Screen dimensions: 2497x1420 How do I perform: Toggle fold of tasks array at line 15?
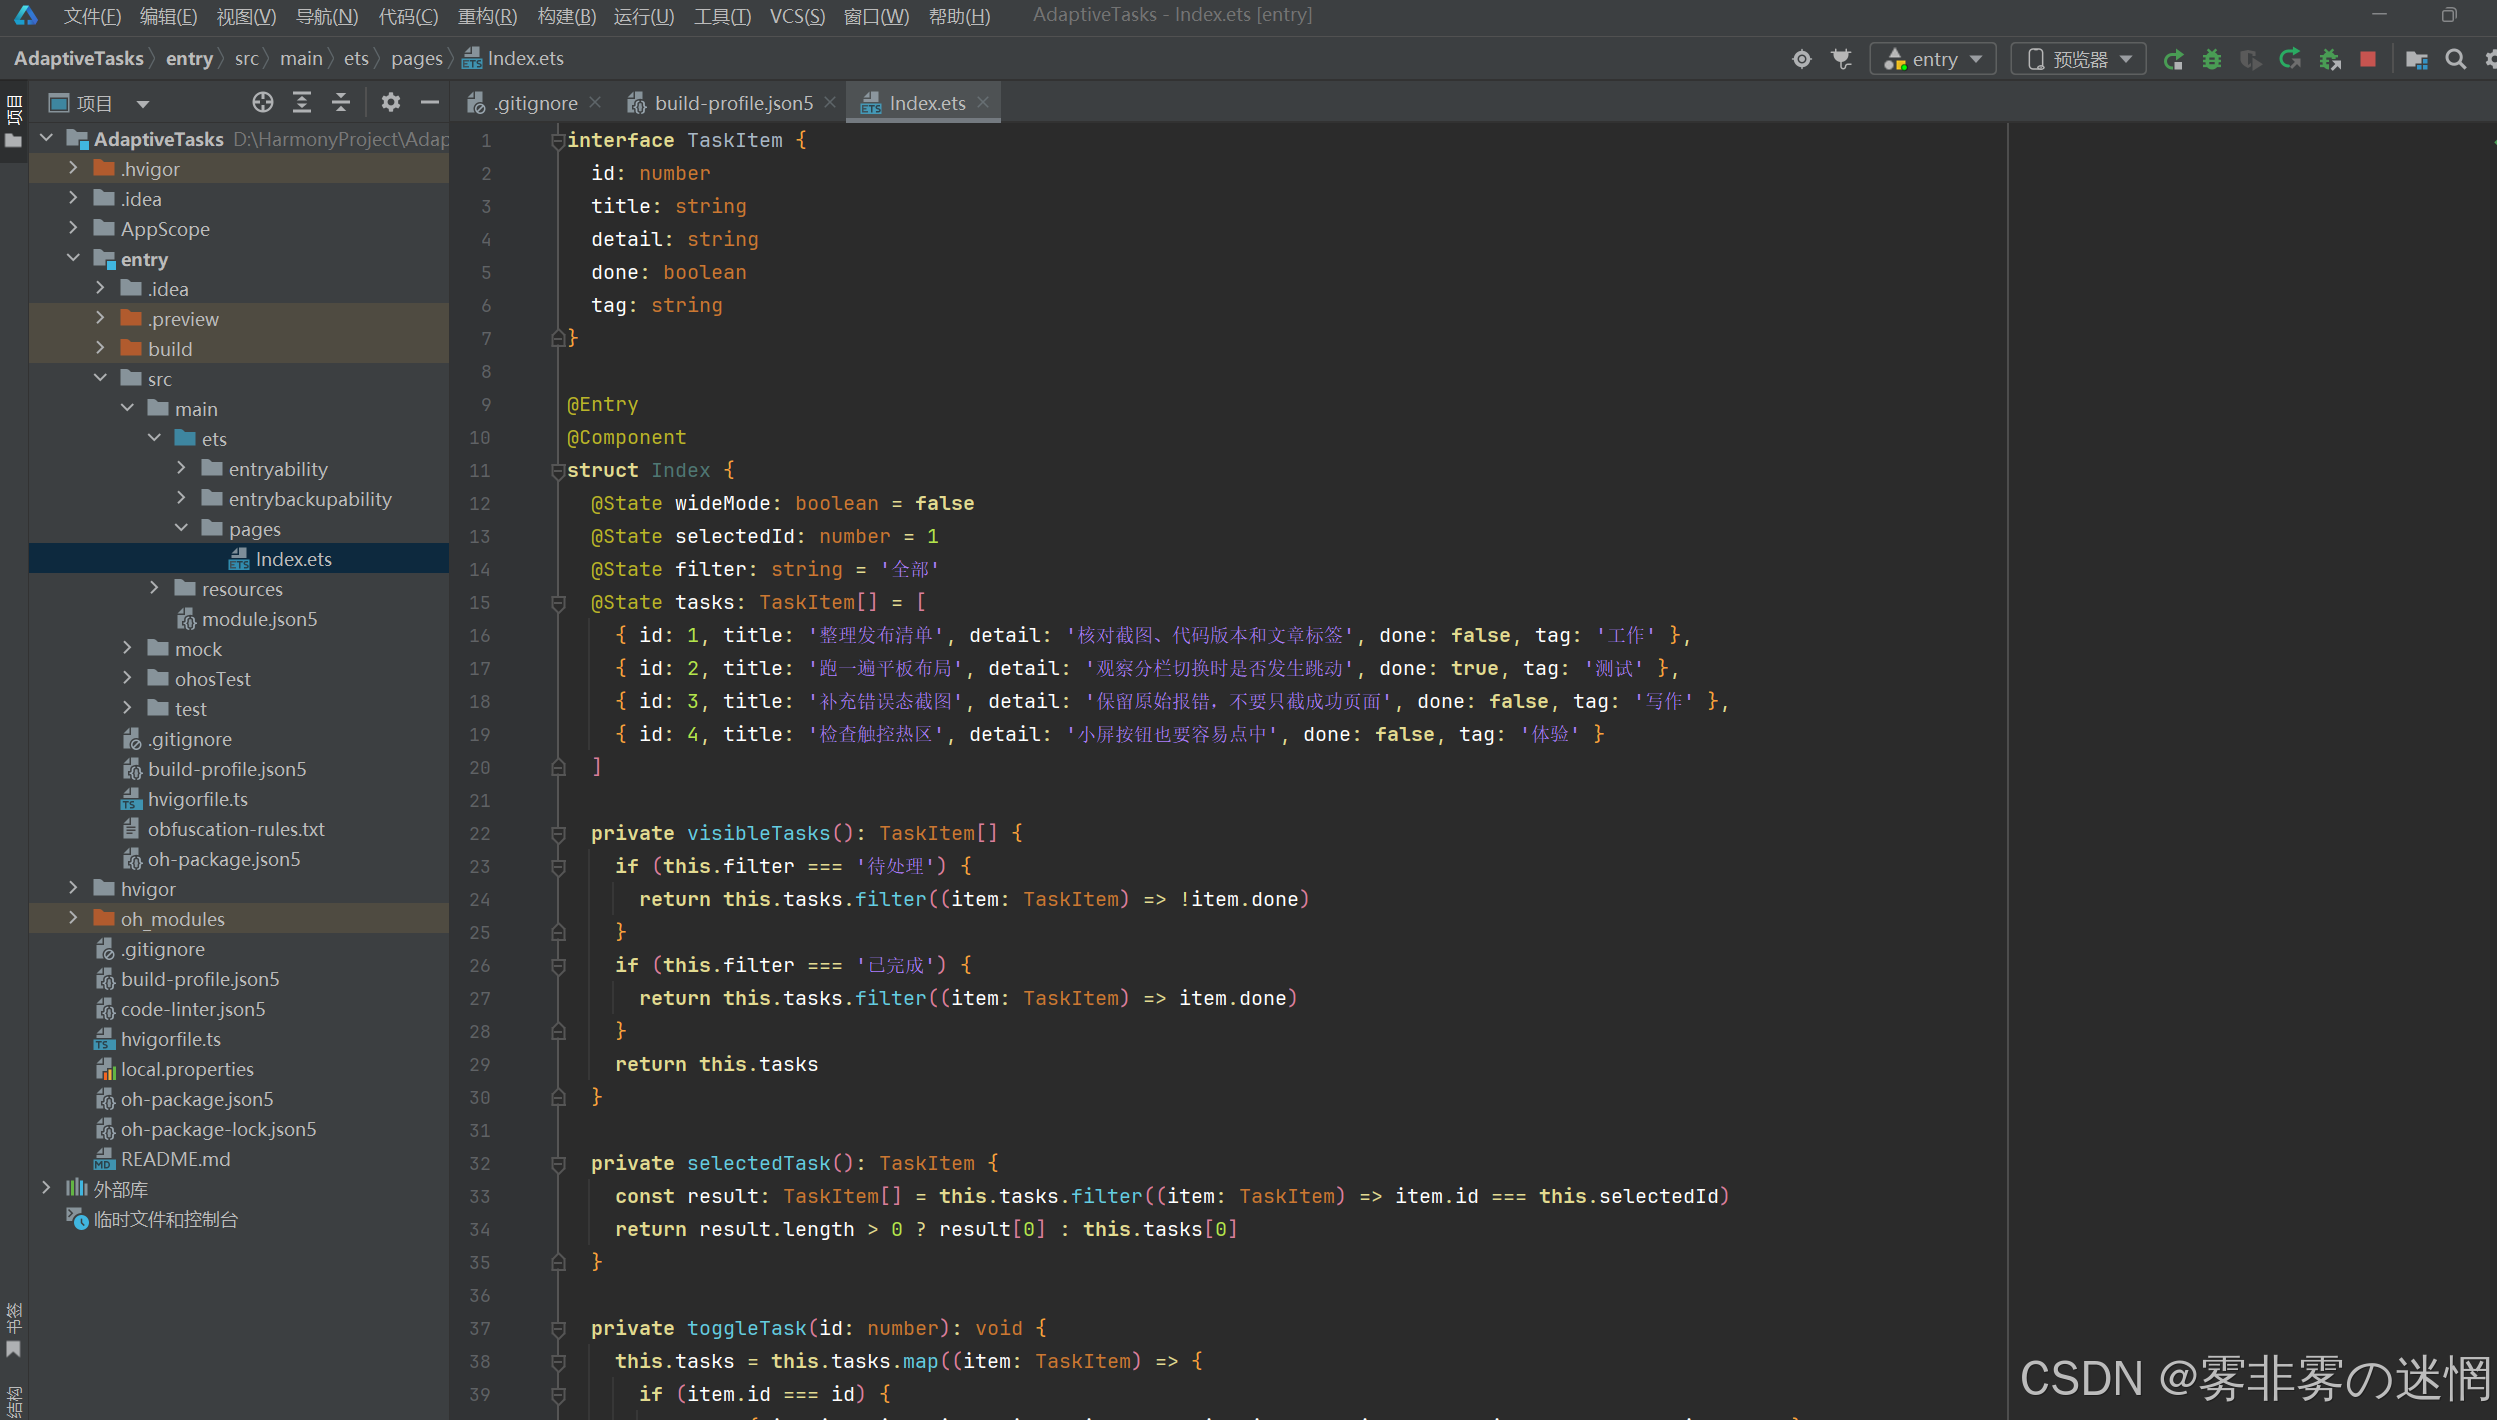pos(558,603)
